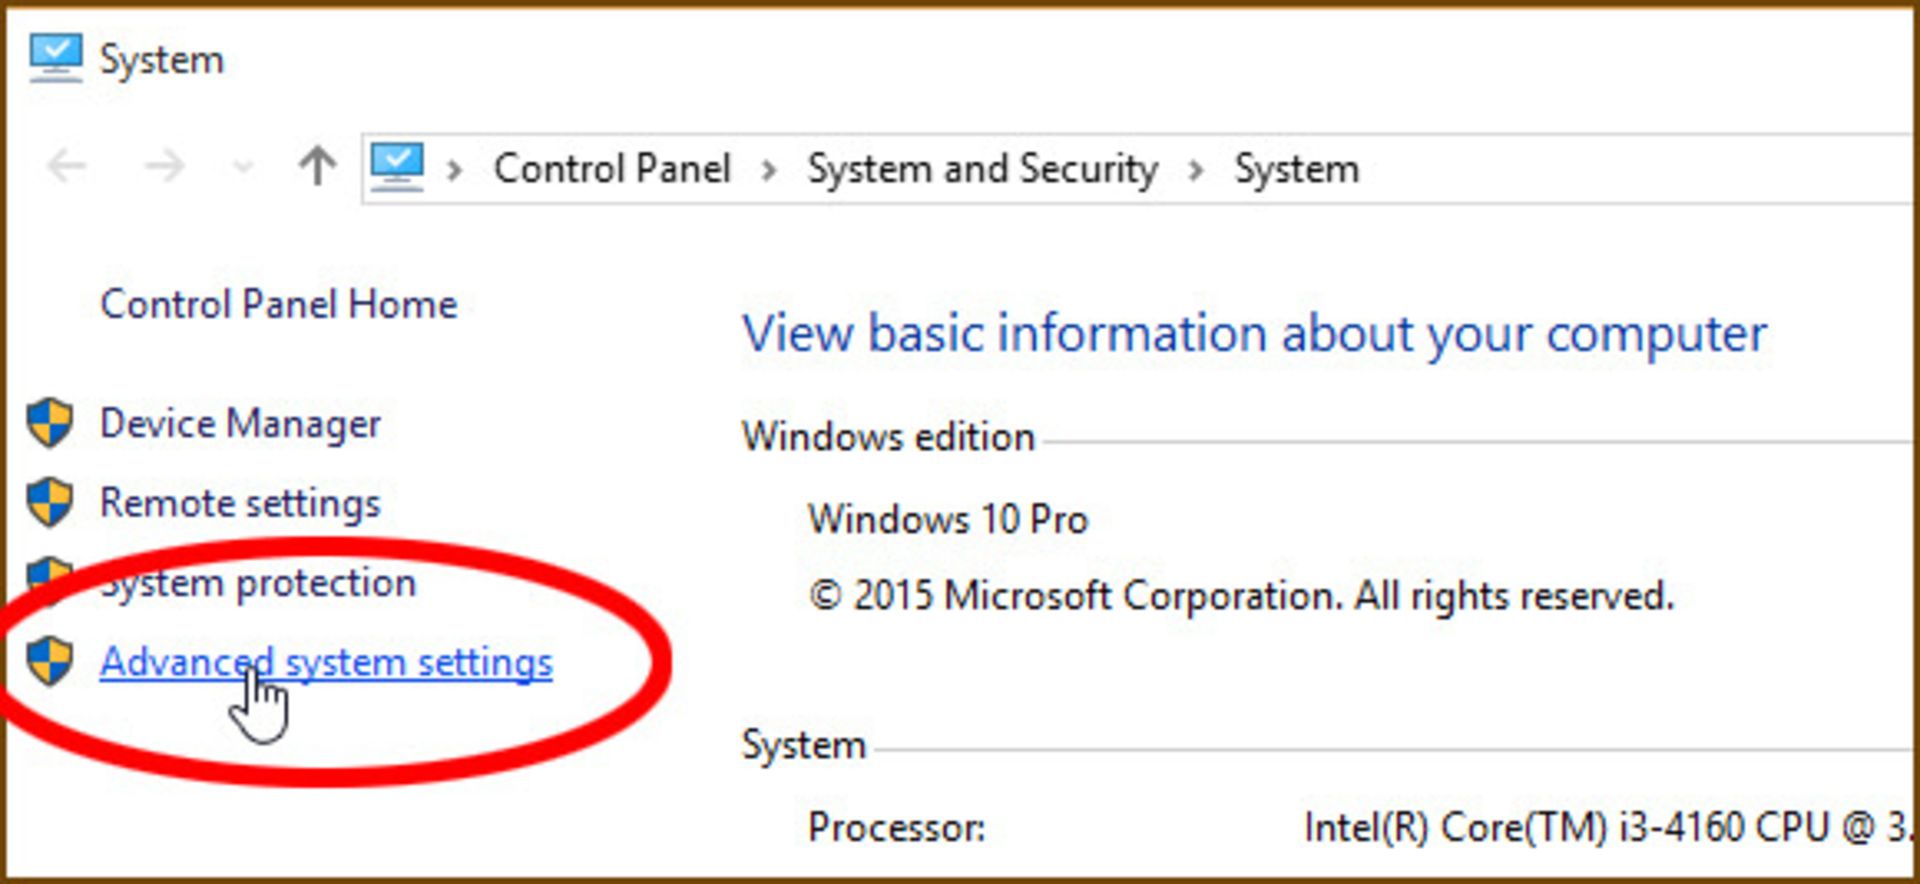The image size is (1920, 884).
Task: Select the Control Panel breadcrumb
Action: point(612,169)
